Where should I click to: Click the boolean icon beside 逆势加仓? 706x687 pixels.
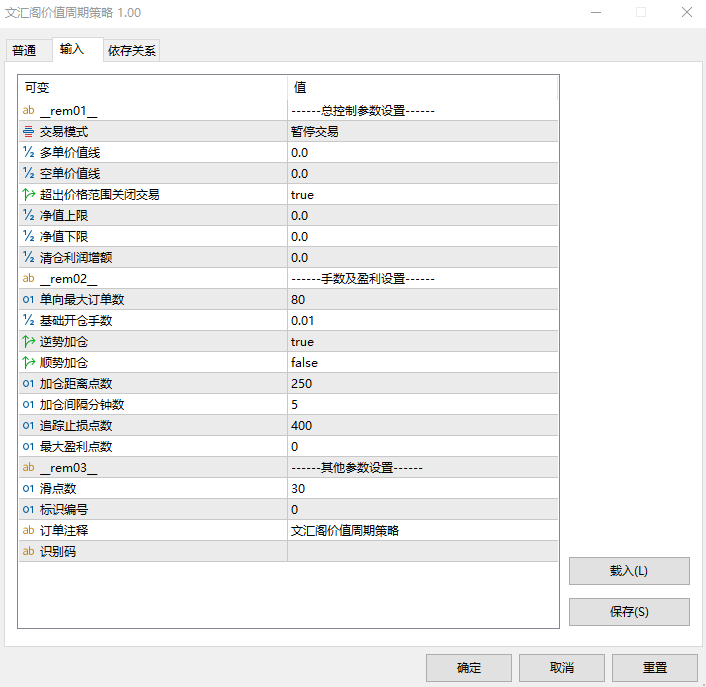click(x=28, y=342)
